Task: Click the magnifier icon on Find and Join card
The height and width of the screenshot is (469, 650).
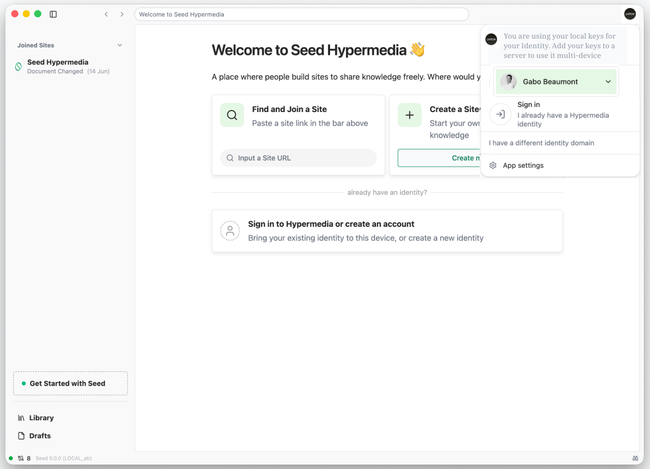Action: (x=232, y=115)
